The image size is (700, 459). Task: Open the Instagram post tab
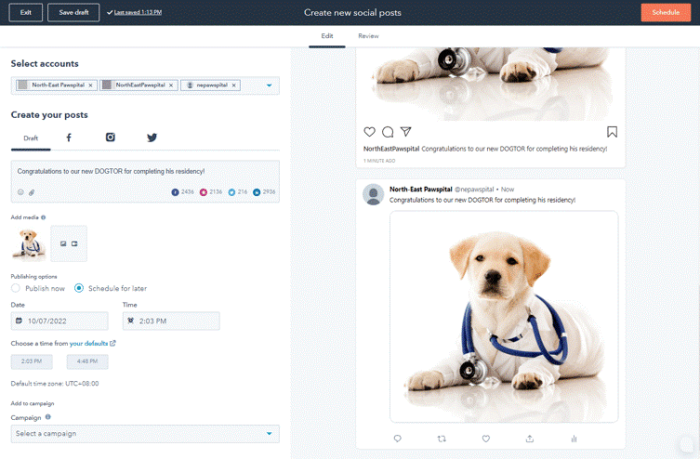pyautogui.click(x=111, y=138)
